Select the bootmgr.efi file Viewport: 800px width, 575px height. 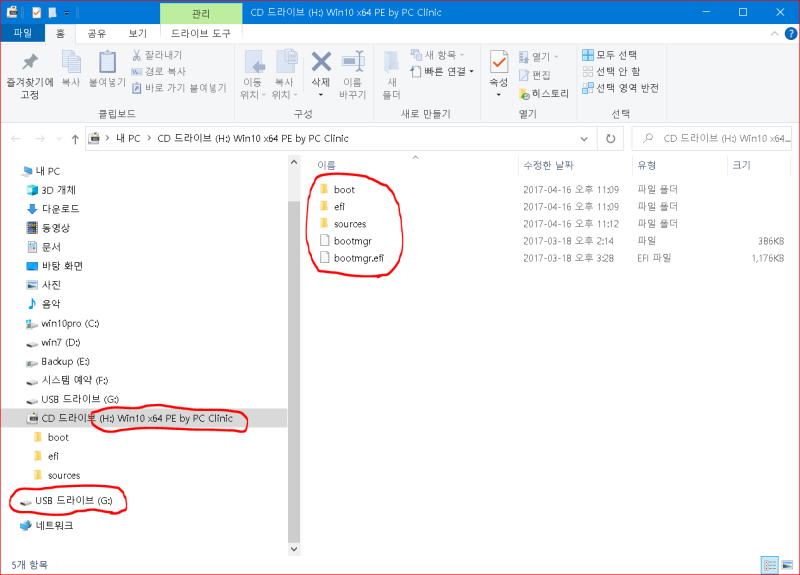coord(359,258)
